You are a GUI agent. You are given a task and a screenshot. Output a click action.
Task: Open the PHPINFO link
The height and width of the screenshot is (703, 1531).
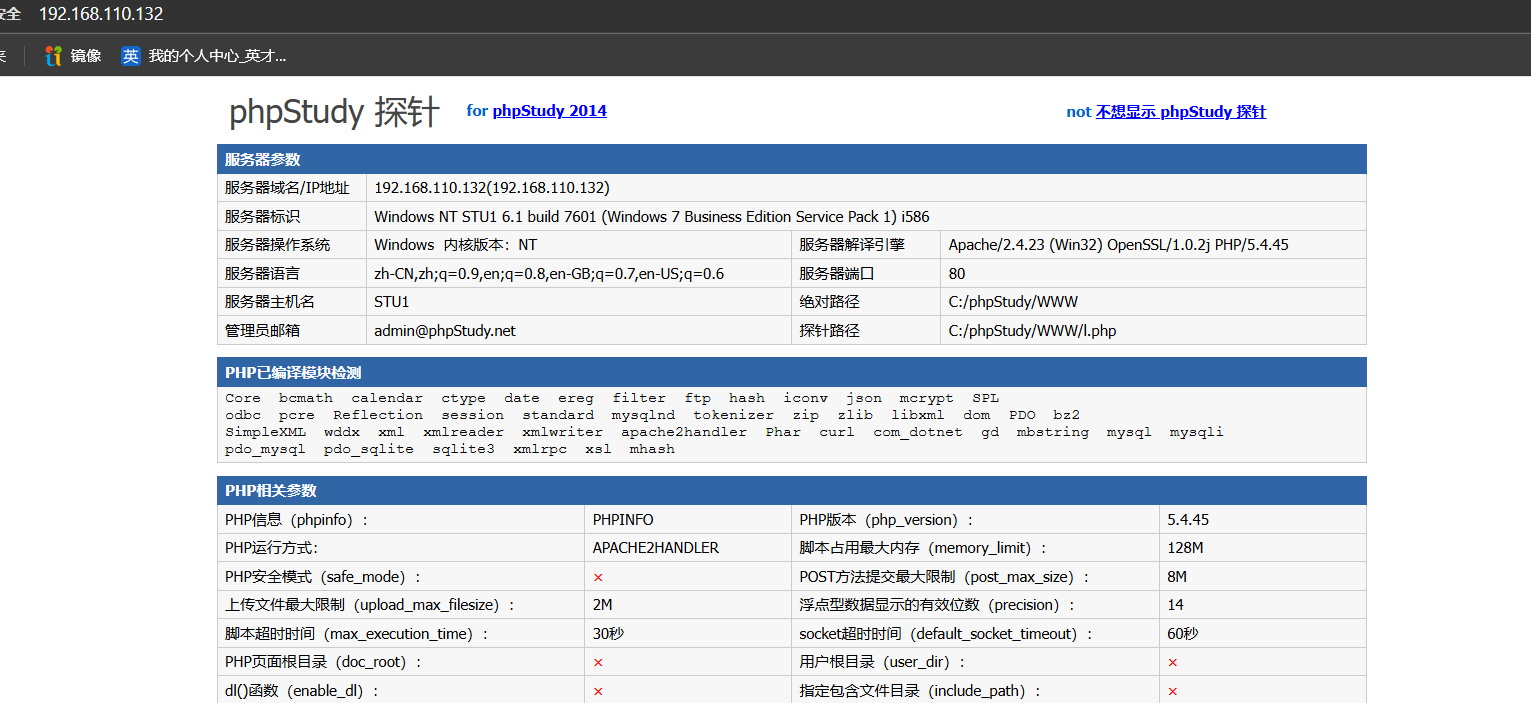[x=623, y=520]
